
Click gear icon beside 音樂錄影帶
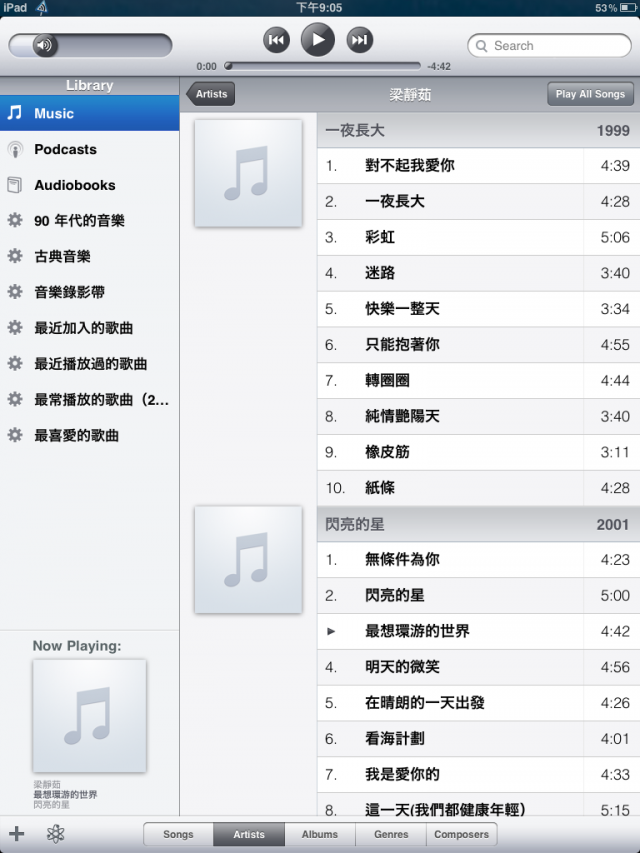[x=15, y=292]
